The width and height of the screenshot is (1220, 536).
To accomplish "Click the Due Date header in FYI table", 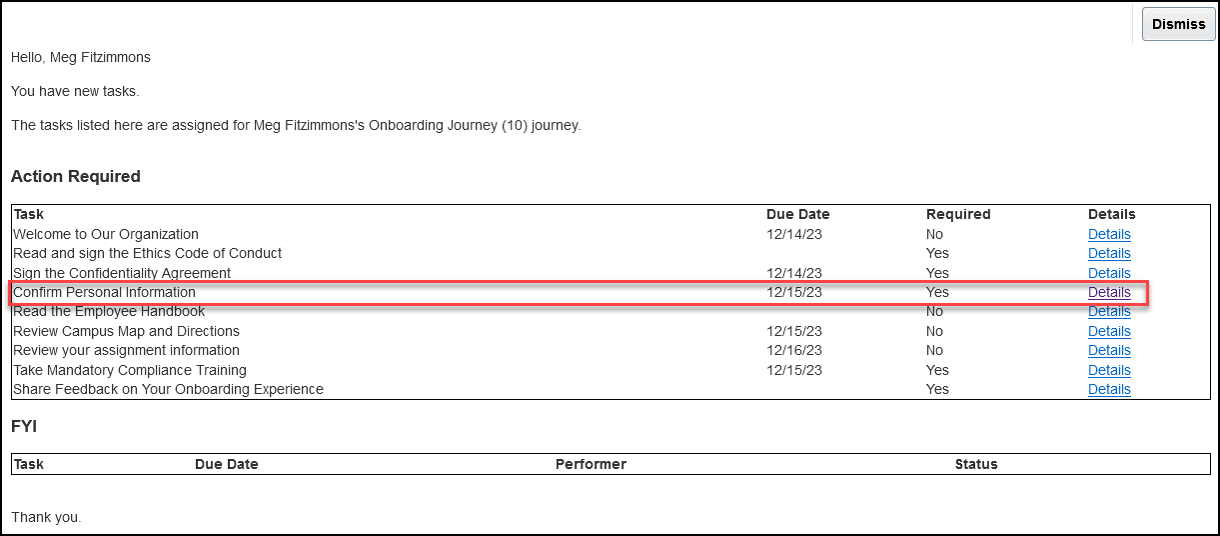I will 226,464.
